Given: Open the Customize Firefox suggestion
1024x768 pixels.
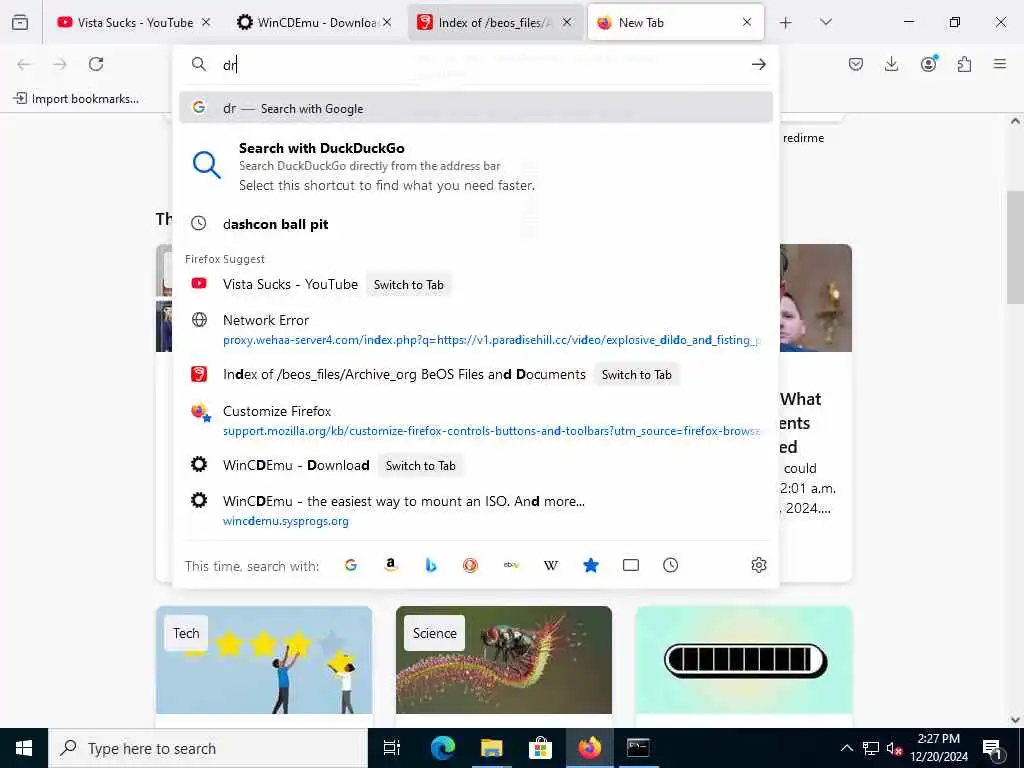Looking at the screenshot, I should click(475, 421).
